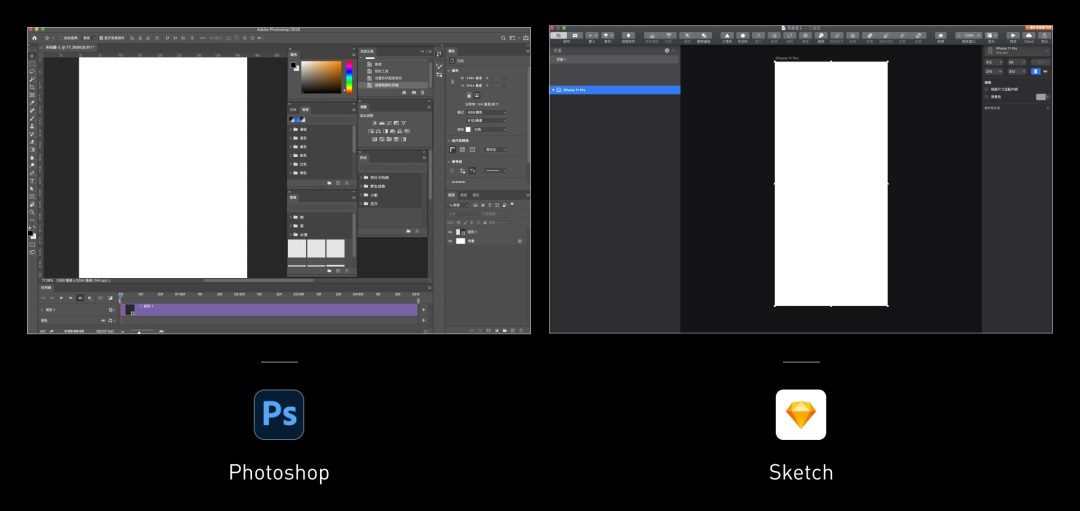Screen dimensions: 1080x511
Task: Select the Lasso tool in Photoshop
Action: [32, 72]
